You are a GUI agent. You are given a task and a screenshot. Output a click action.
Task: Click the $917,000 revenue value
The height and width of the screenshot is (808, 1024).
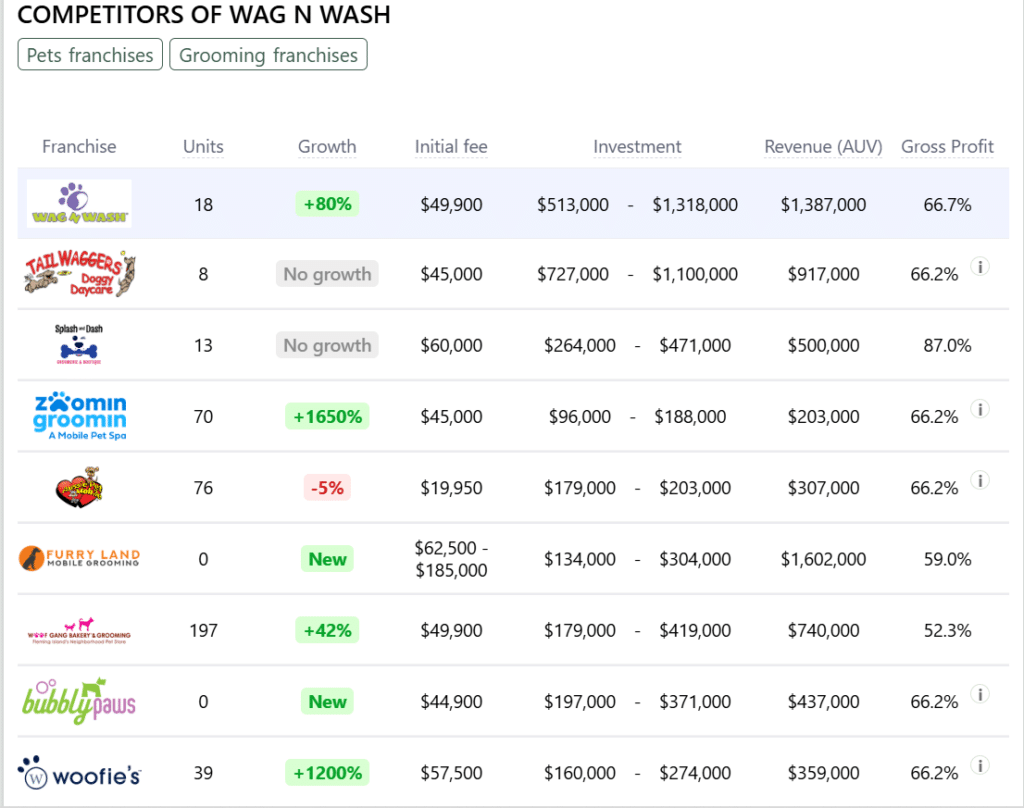coord(824,274)
